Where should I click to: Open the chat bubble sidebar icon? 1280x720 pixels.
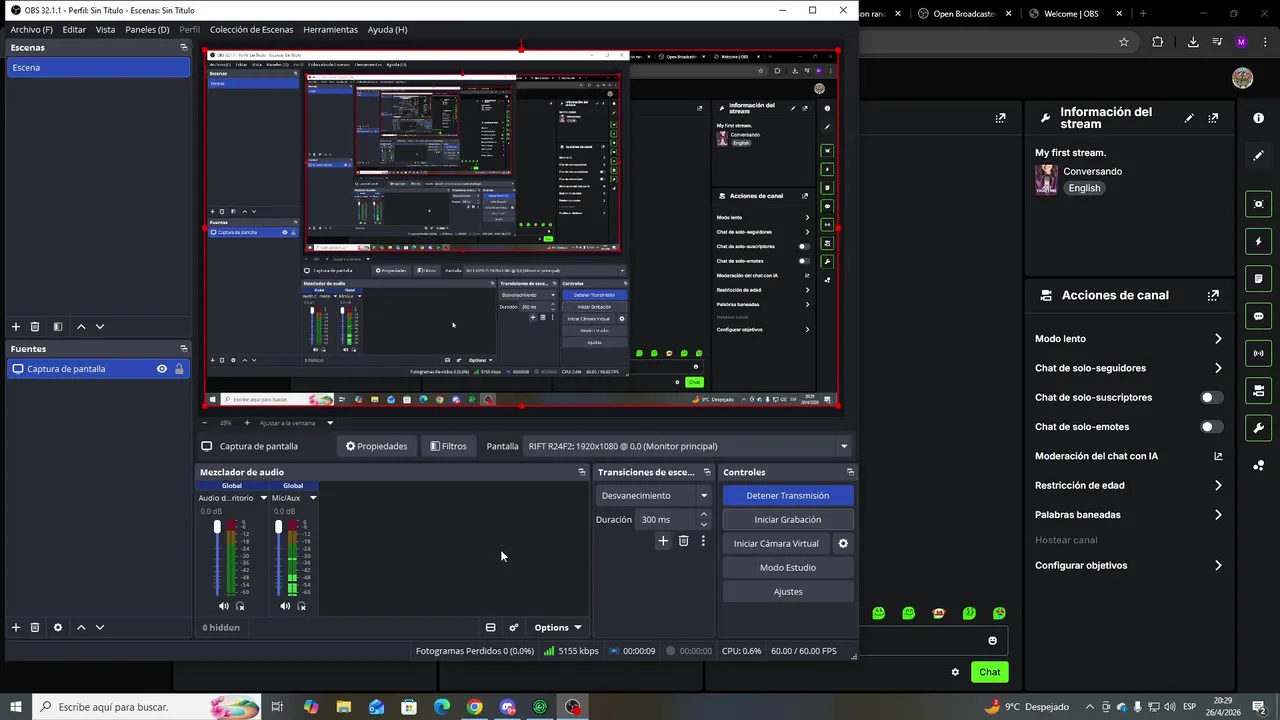click(1258, 316)
